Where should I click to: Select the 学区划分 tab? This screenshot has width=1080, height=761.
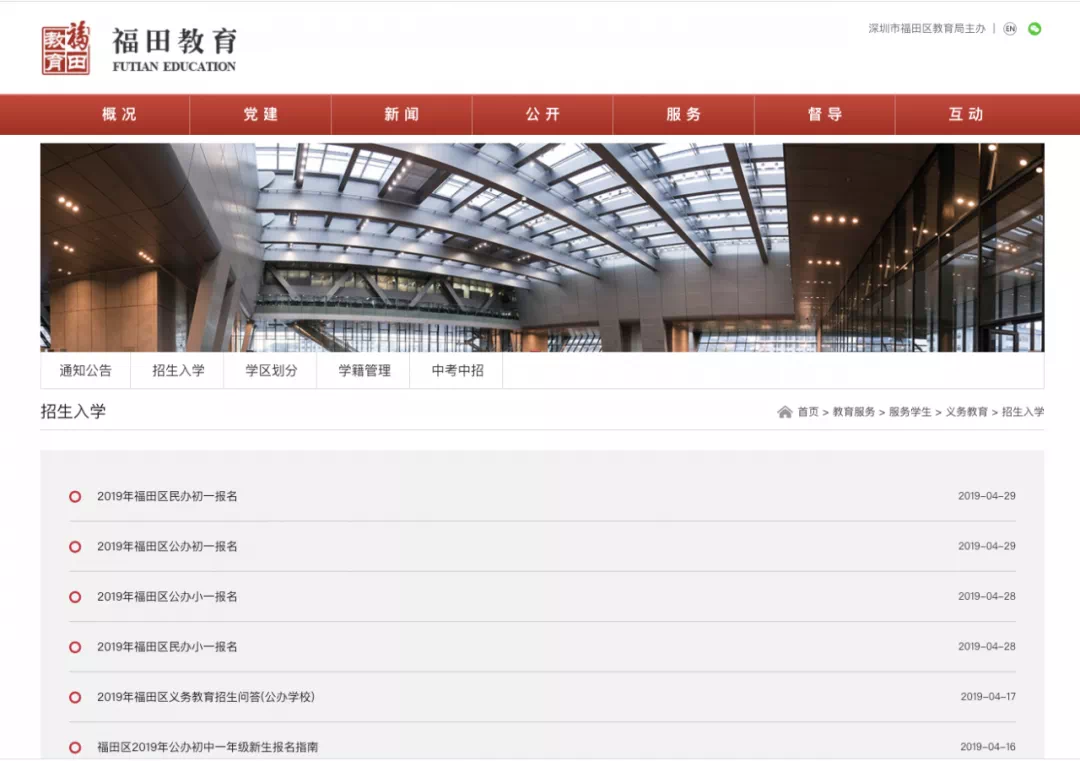point(271,371)
